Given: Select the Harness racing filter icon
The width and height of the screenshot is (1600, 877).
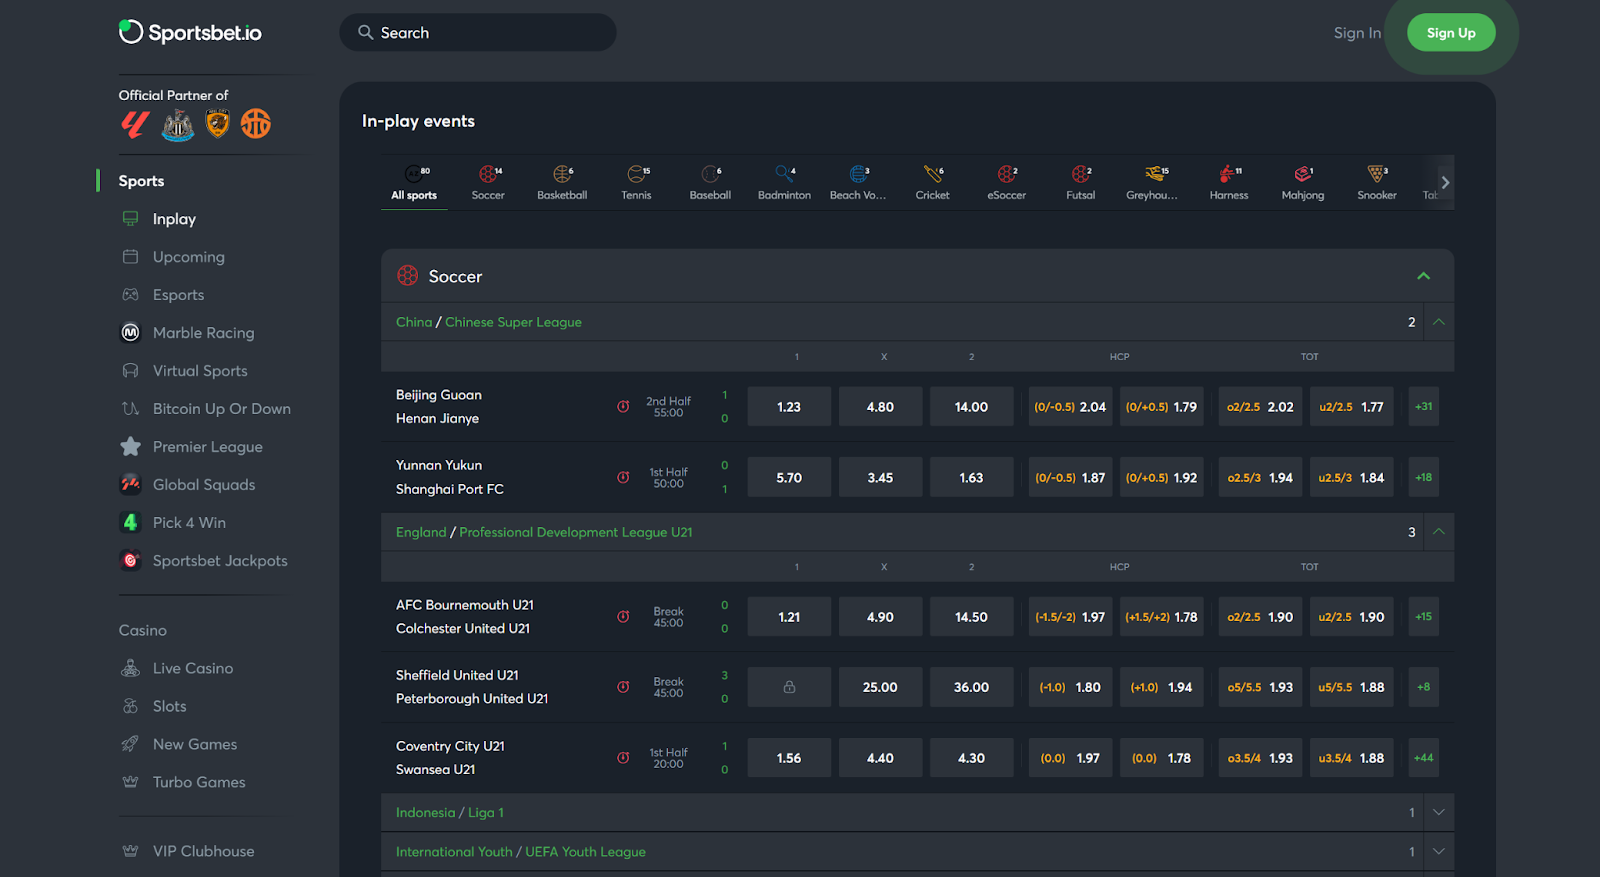Looking at the screenshot, I should click(1229, 174).
